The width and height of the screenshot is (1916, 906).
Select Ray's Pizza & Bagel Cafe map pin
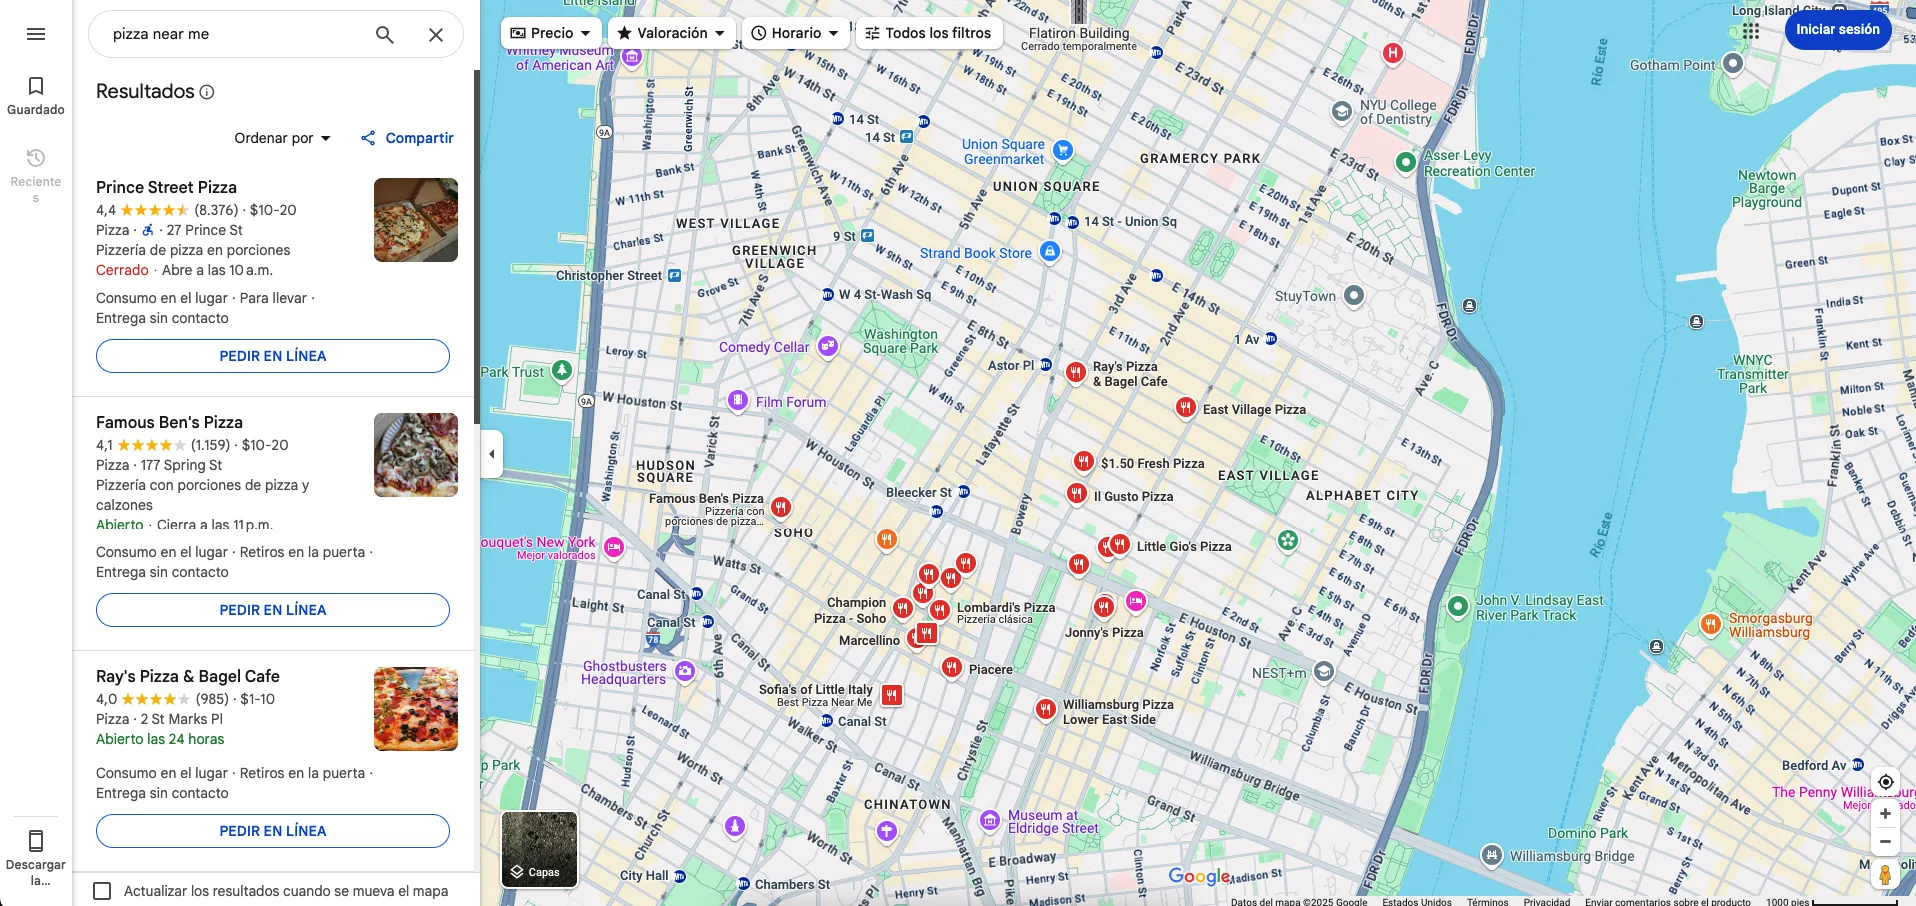[x=1076, y=373]
